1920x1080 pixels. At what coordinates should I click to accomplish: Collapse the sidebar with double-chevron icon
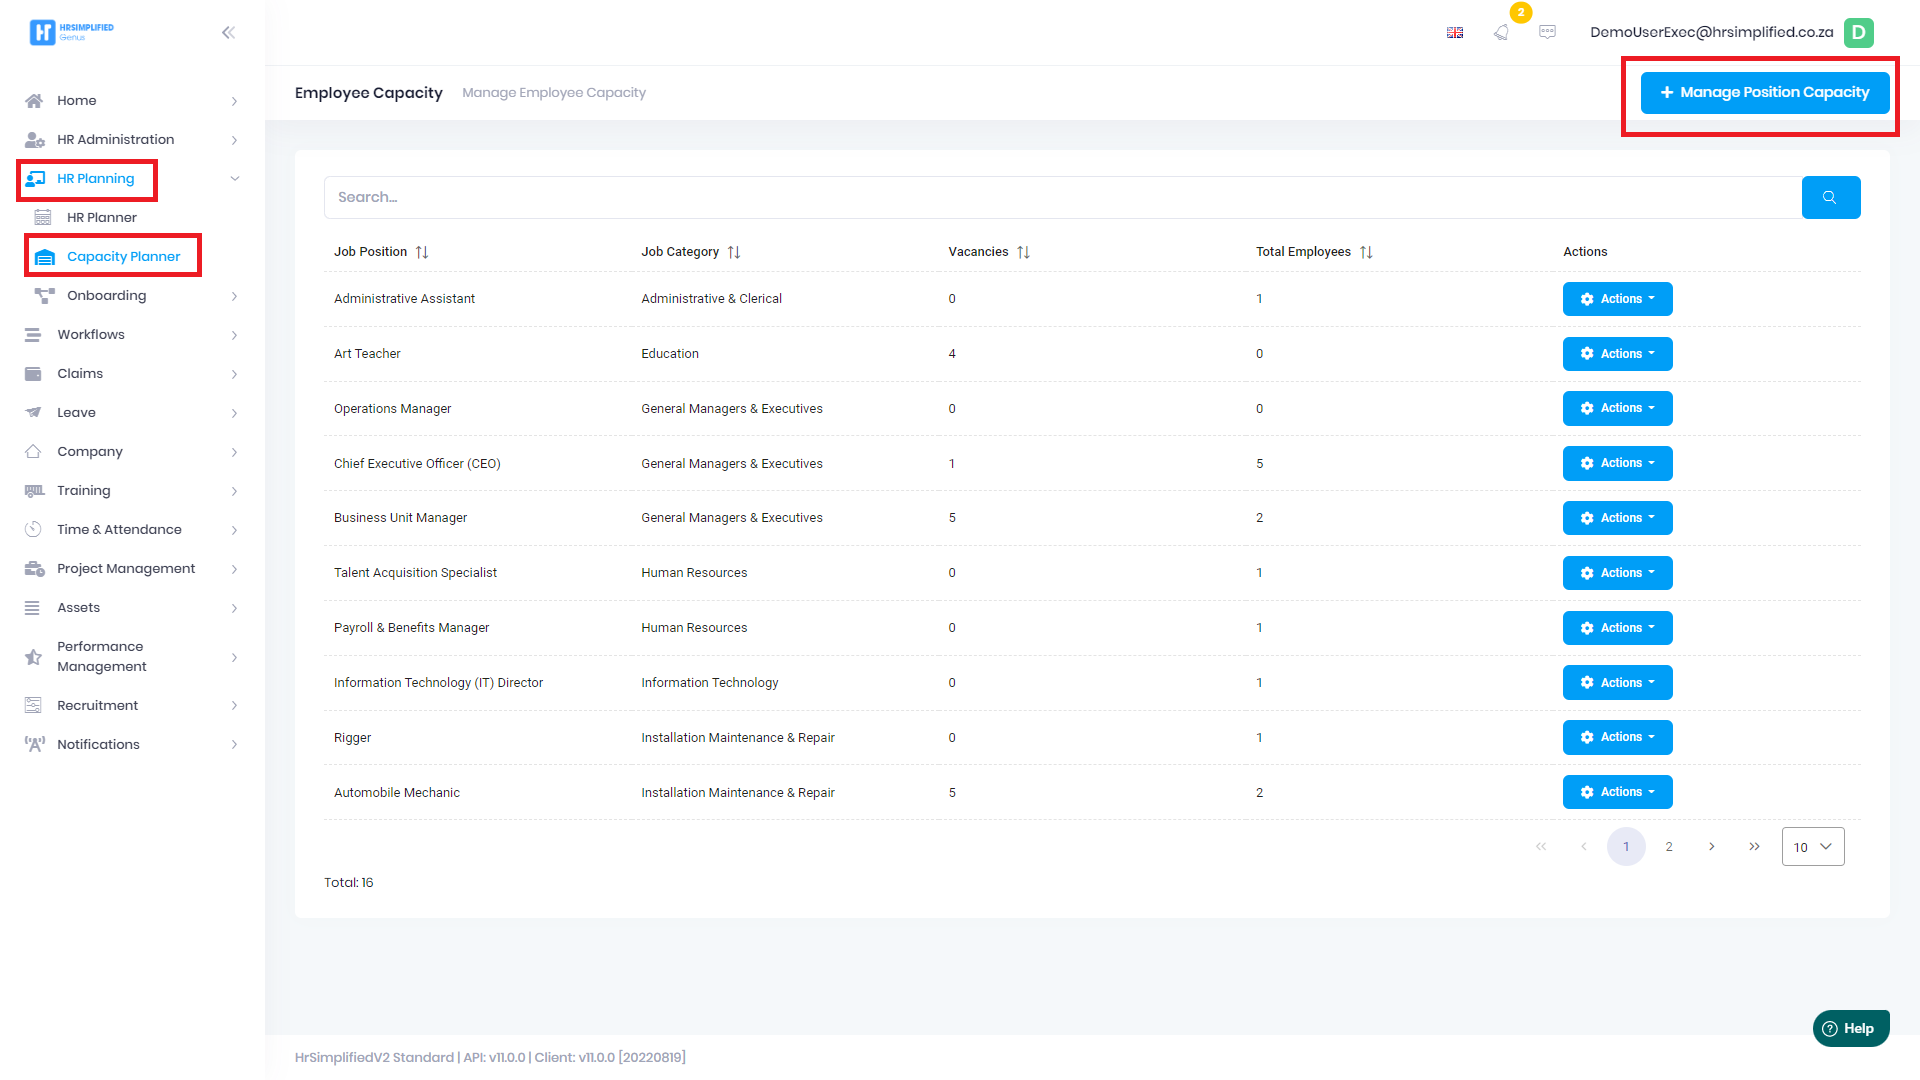coord(228,32)
